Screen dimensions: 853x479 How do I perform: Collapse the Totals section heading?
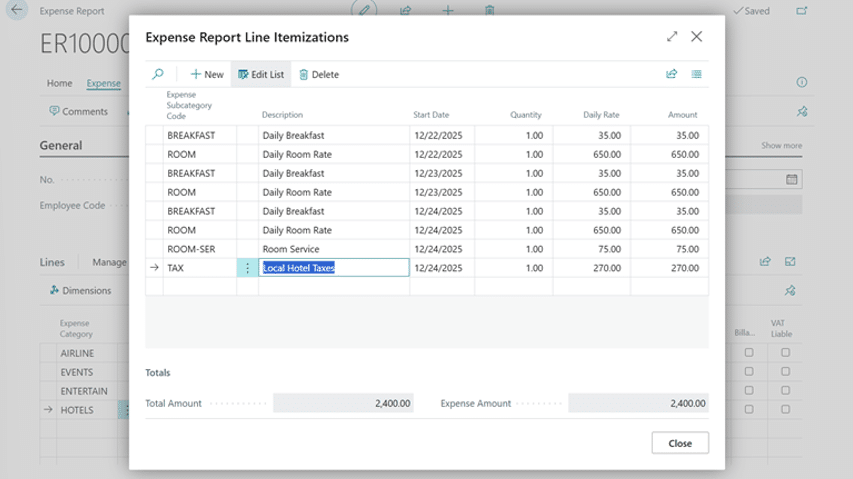click(157, 373)
